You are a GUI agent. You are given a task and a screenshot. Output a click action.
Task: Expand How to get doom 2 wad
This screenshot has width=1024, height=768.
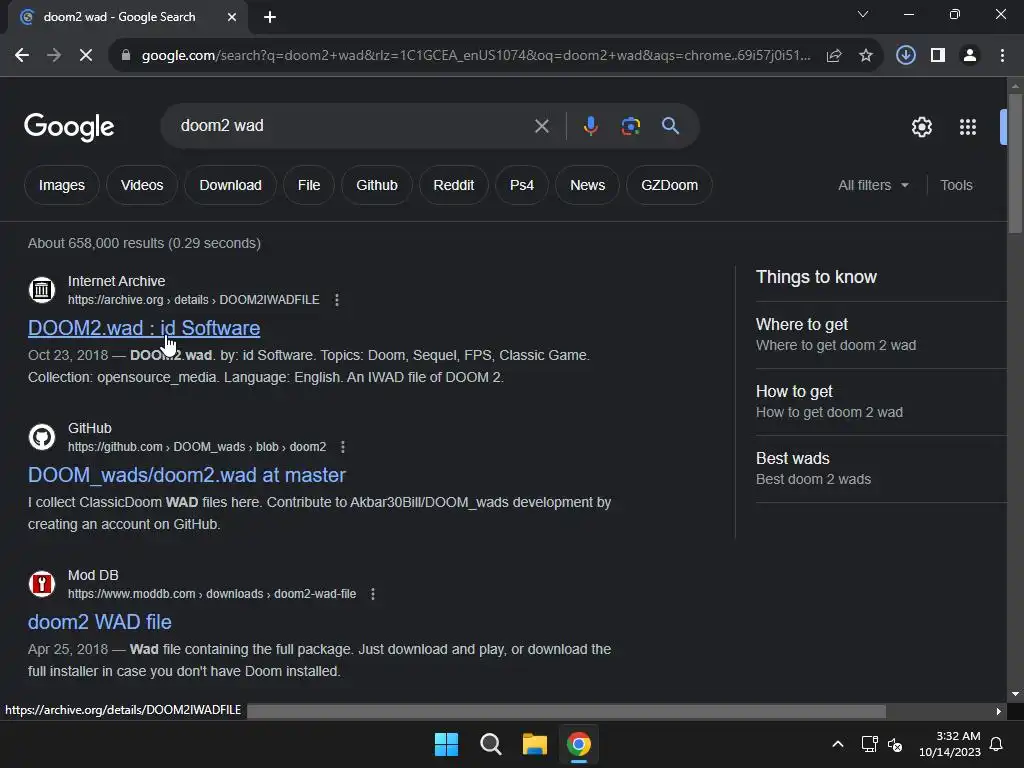pyautogui.click(x=881, y=402)
